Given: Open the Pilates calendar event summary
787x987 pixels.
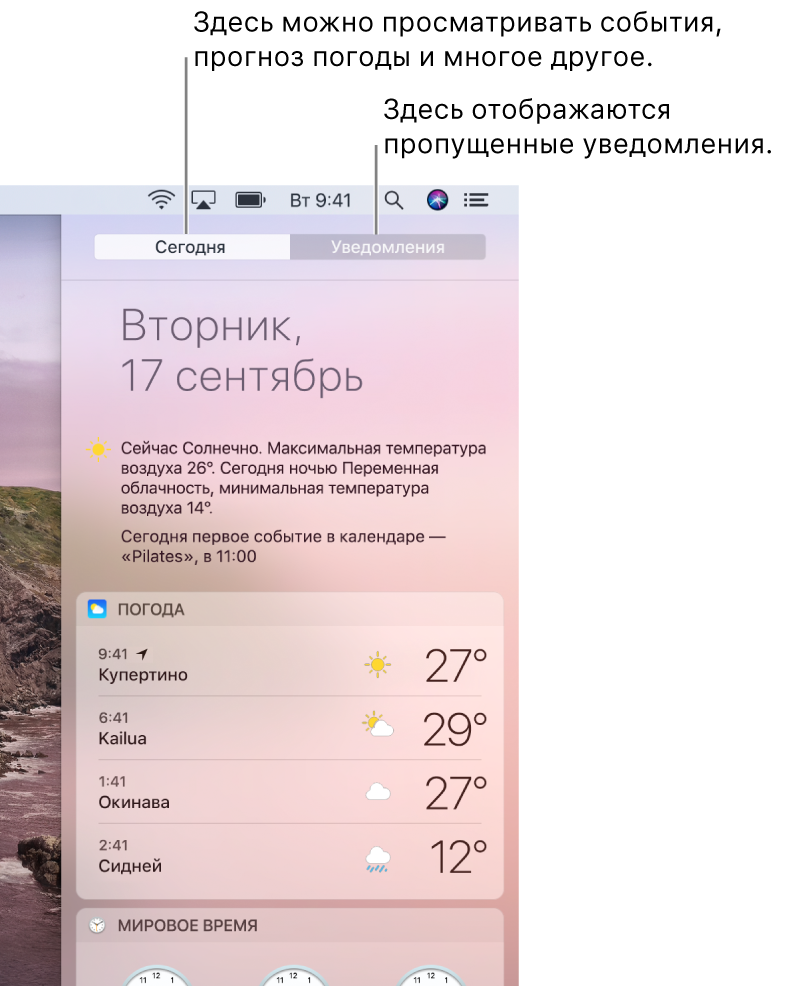Looking at the screenshot, I should point(283,546).
